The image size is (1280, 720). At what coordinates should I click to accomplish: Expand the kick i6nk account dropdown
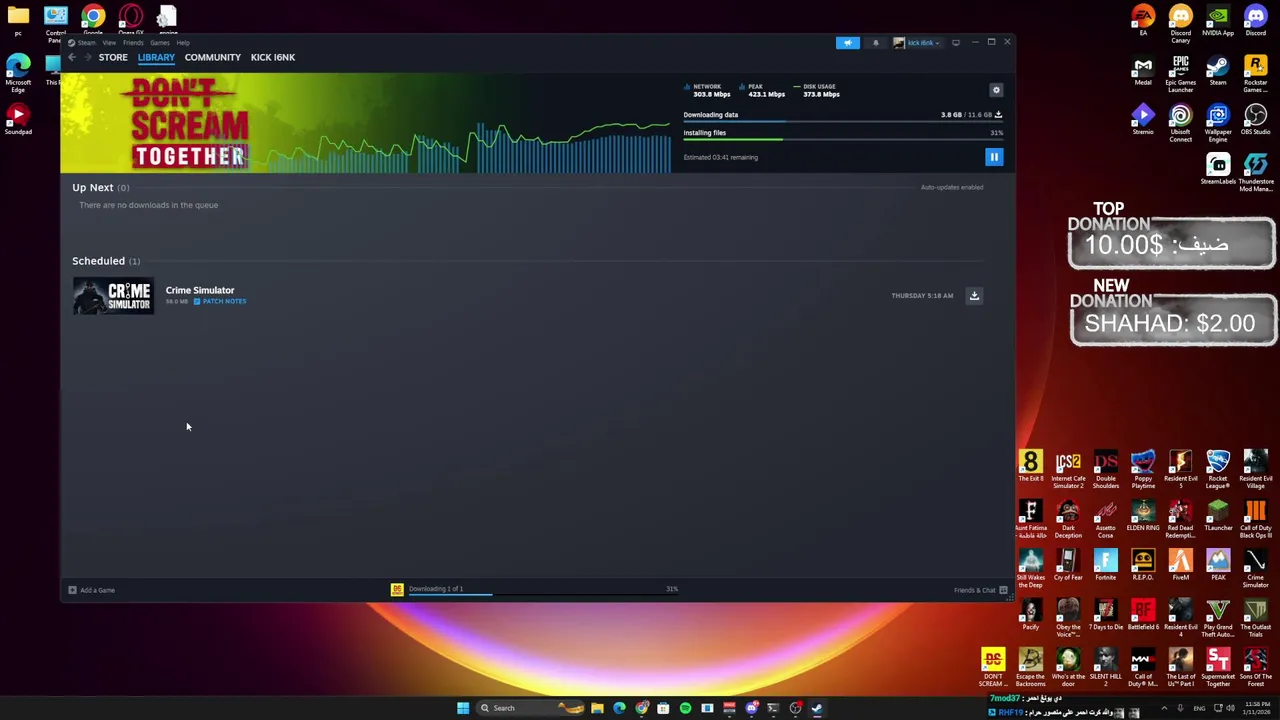coord(917,43)
